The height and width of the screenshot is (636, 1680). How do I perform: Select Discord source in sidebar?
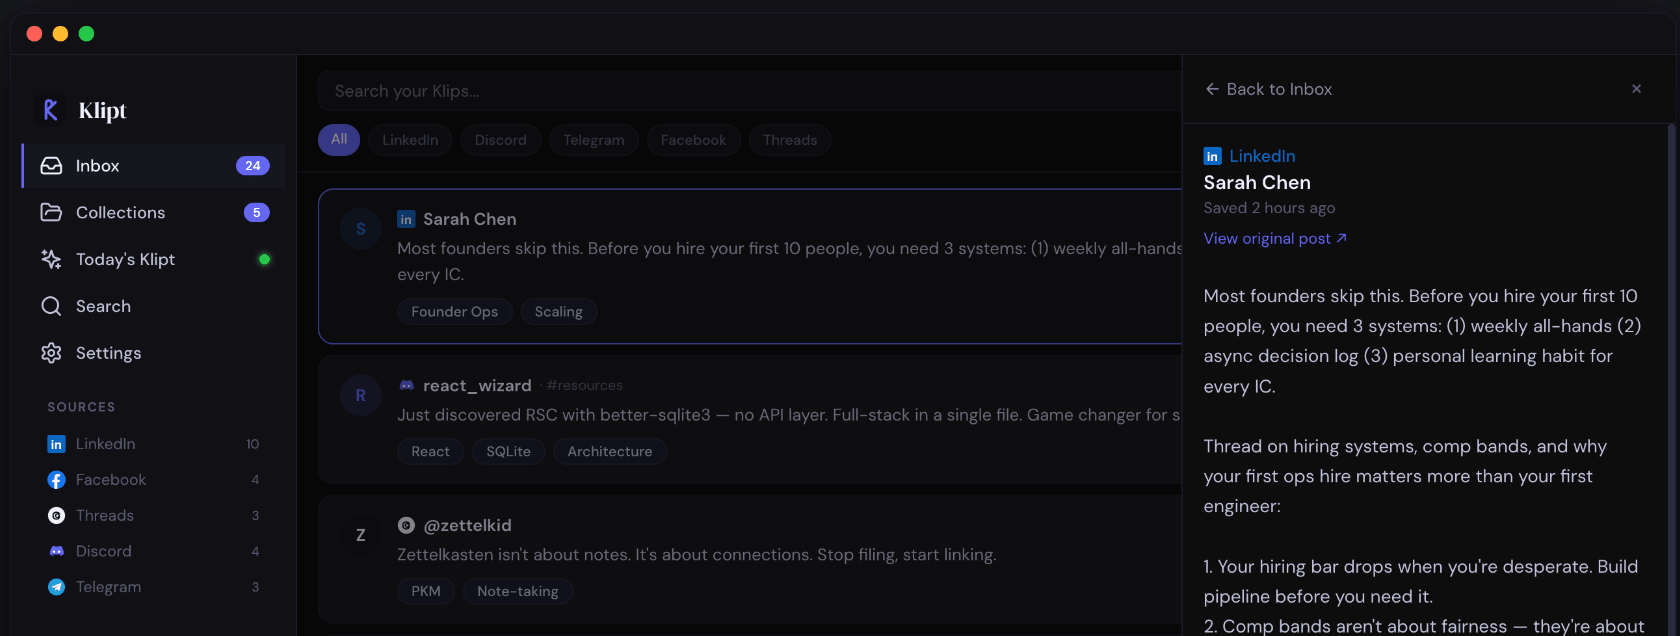click(x=154, y=551)
